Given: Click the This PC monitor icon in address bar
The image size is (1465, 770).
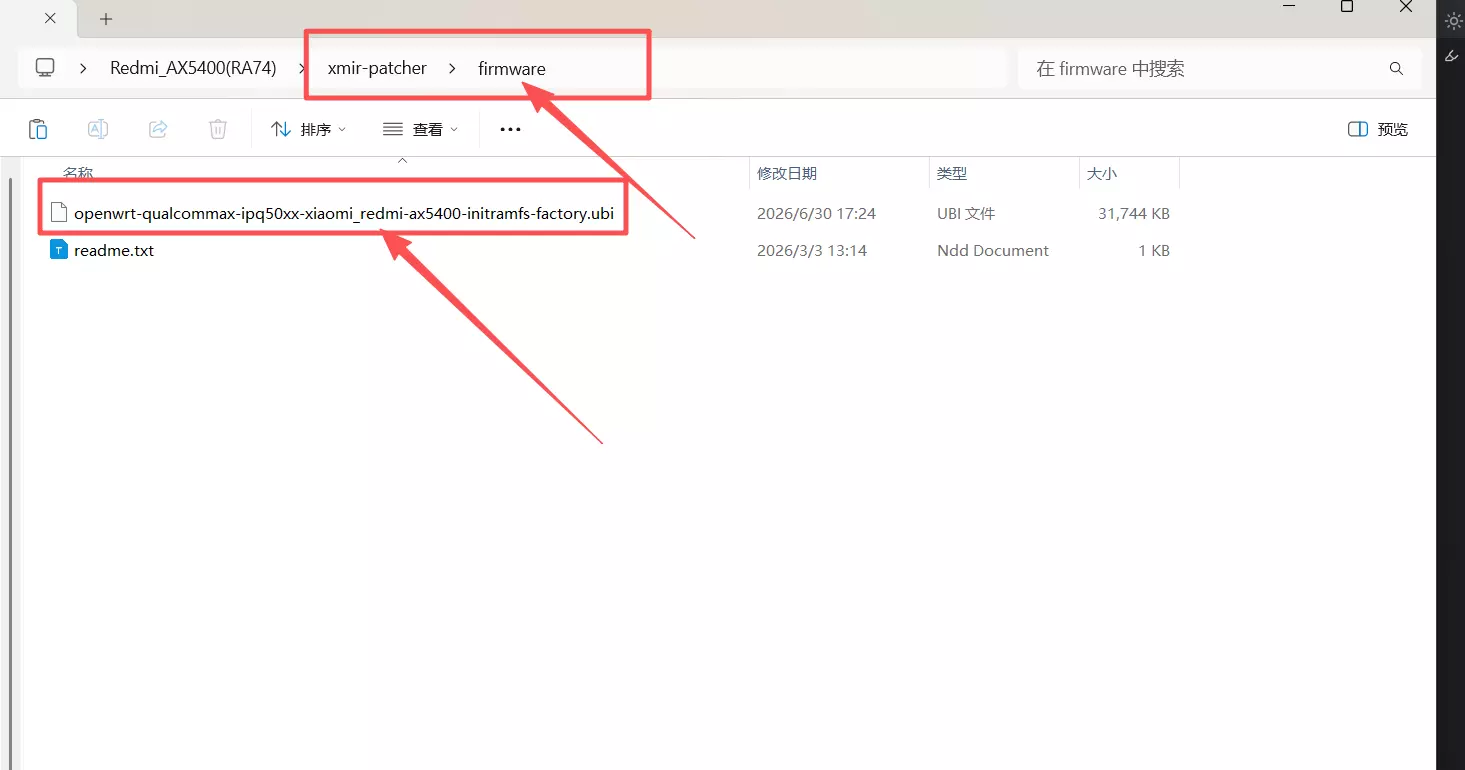Looking at the screenshot, I should tap(45, 67).
